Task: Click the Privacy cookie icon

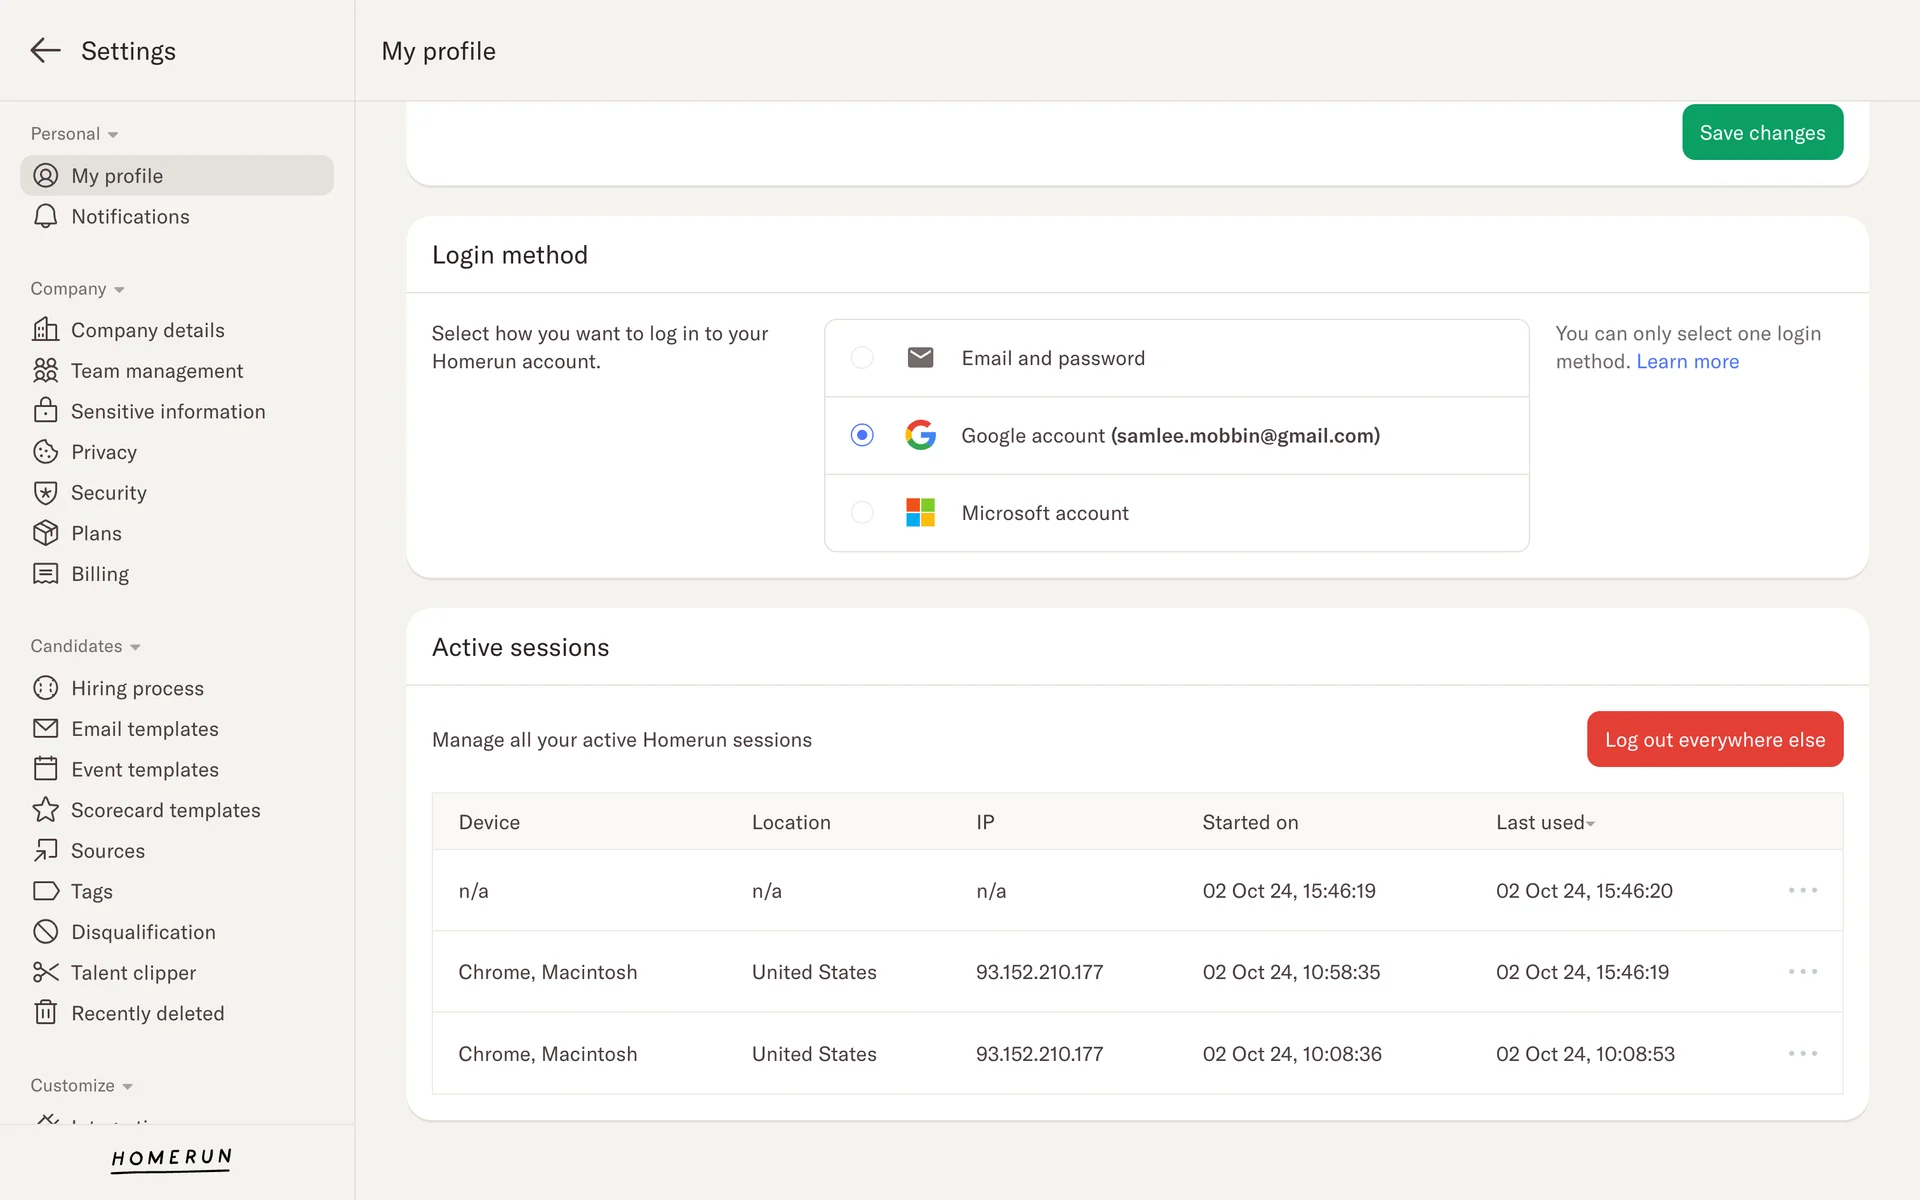Action: 45,452
